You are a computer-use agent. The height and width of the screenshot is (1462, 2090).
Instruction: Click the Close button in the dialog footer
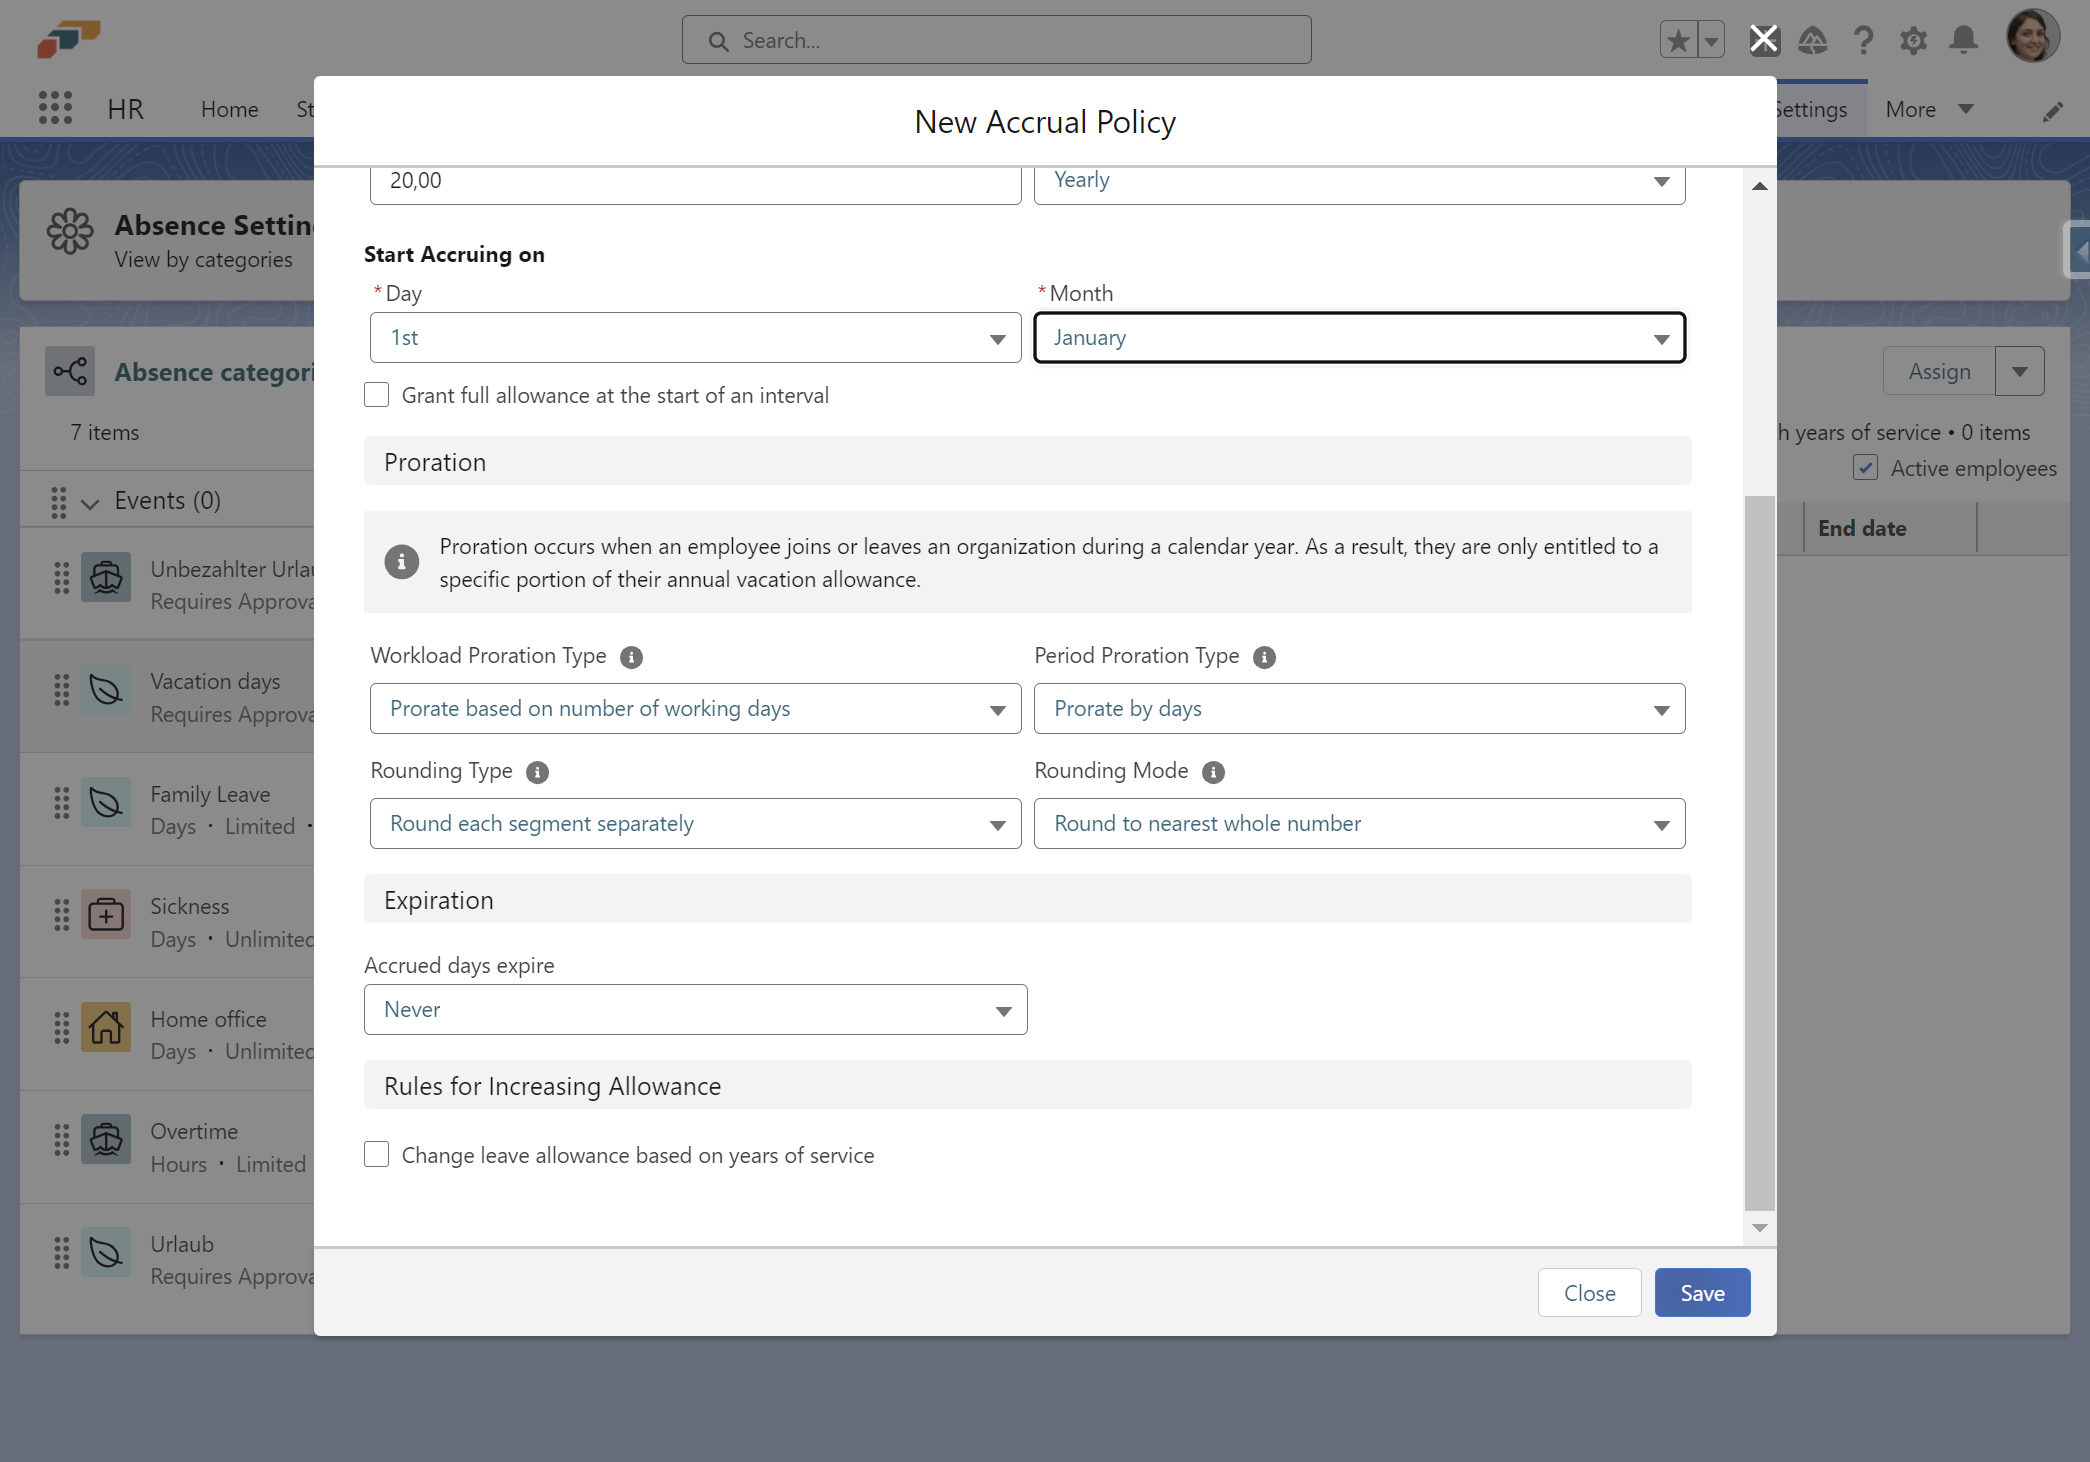click(x=1589, y=1293)
